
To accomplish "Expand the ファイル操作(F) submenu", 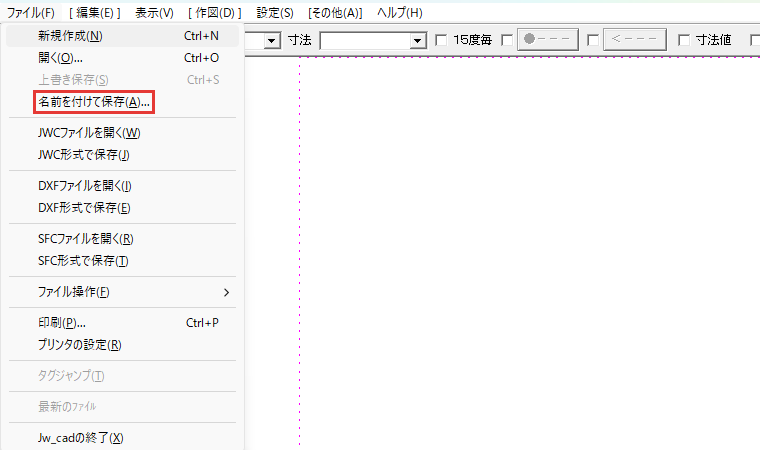I will (122, 292).
